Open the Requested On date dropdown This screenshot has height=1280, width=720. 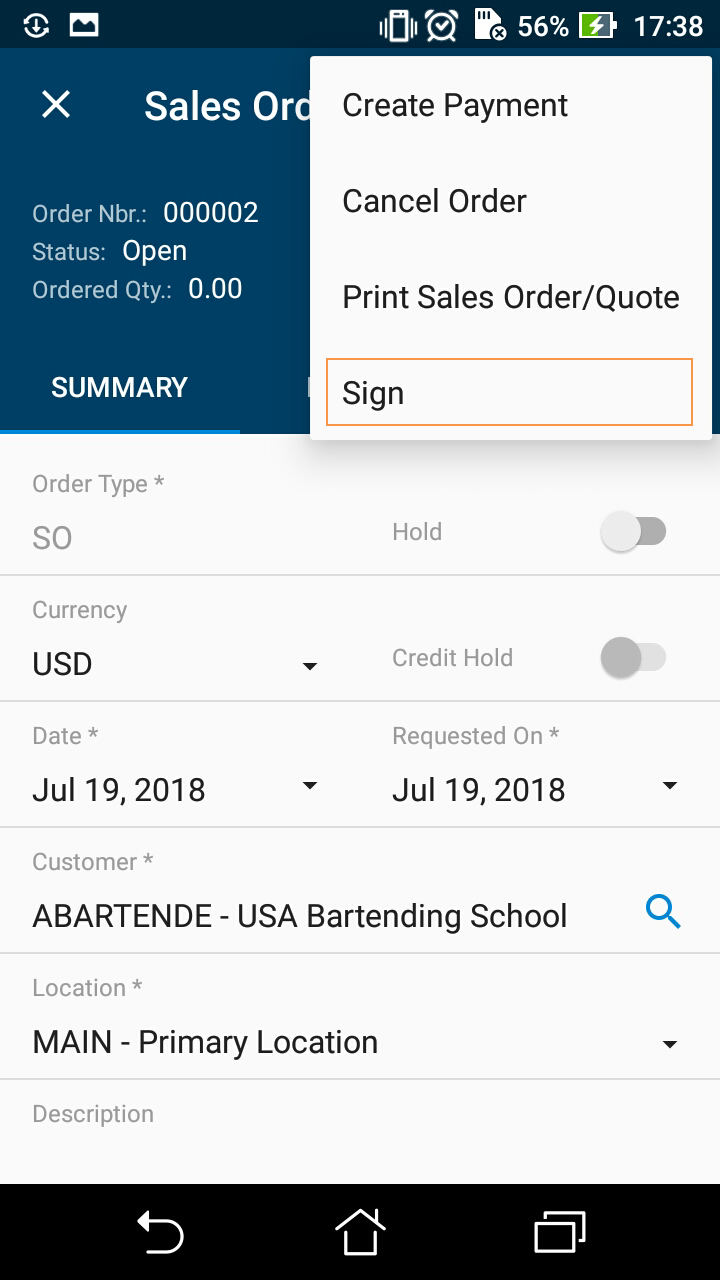(670, 787)
